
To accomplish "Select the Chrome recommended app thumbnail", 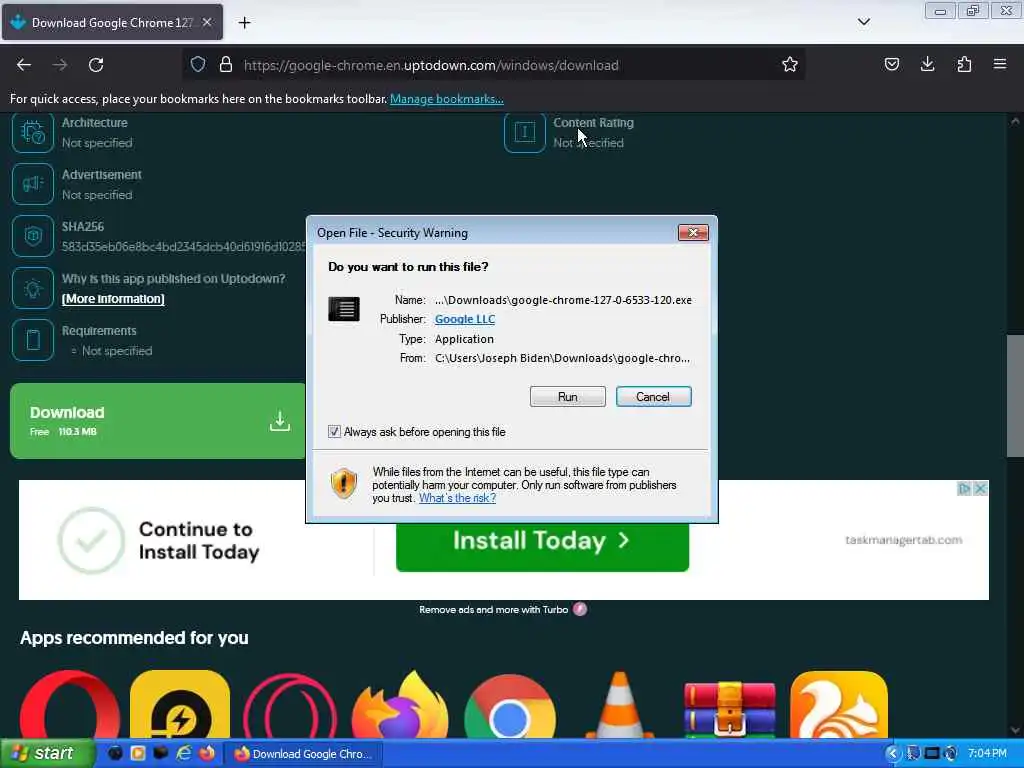I will coord(510,707).
